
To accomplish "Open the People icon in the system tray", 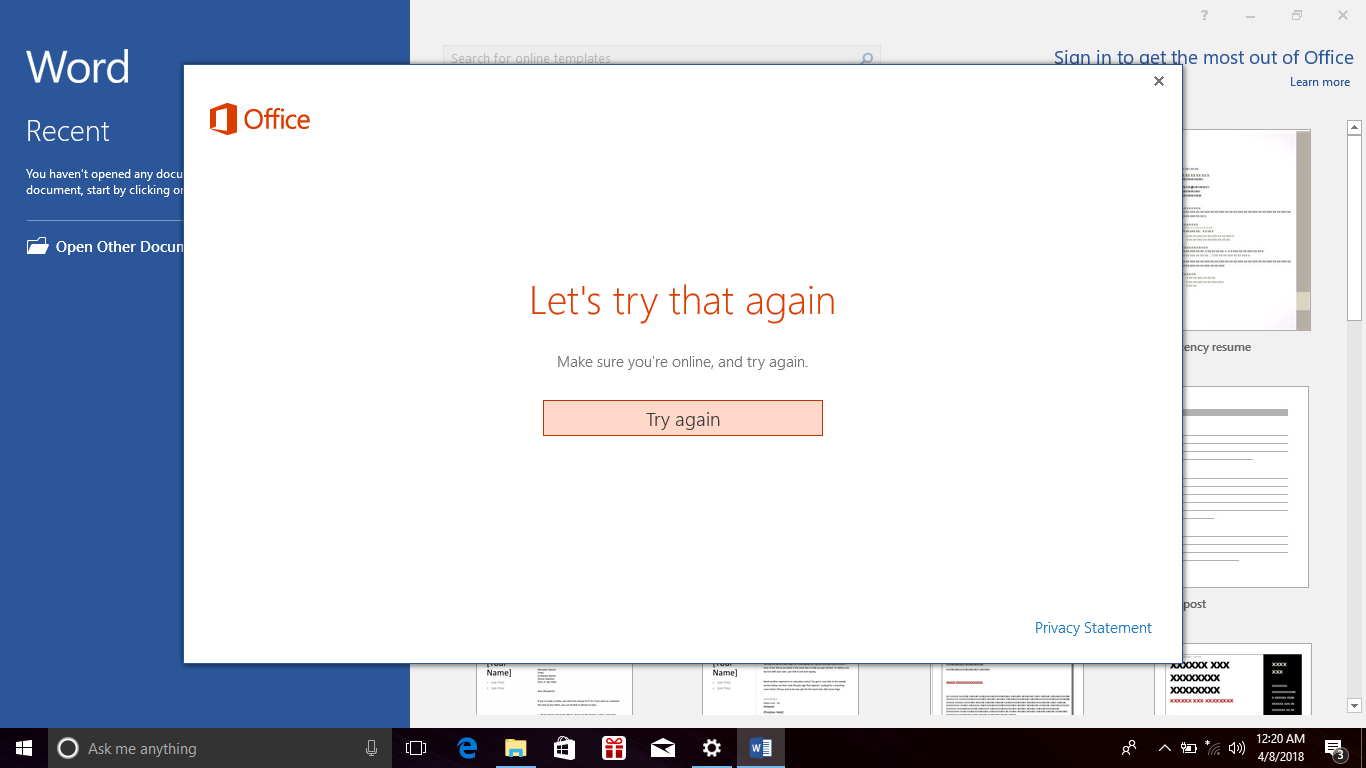I will coord(1129,748).
